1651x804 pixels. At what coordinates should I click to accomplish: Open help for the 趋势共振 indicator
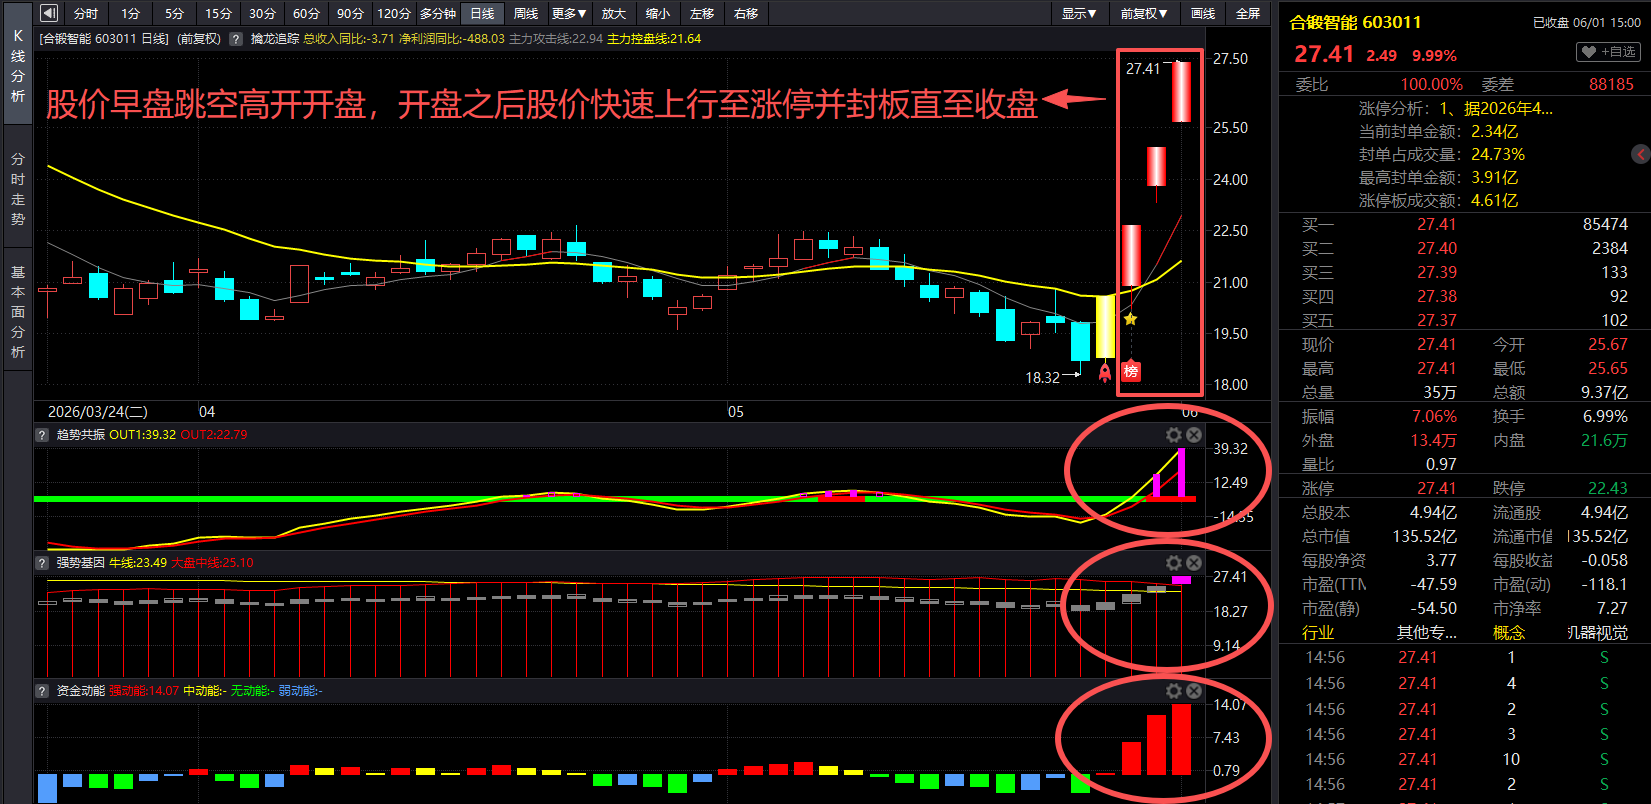pos(42,435)
